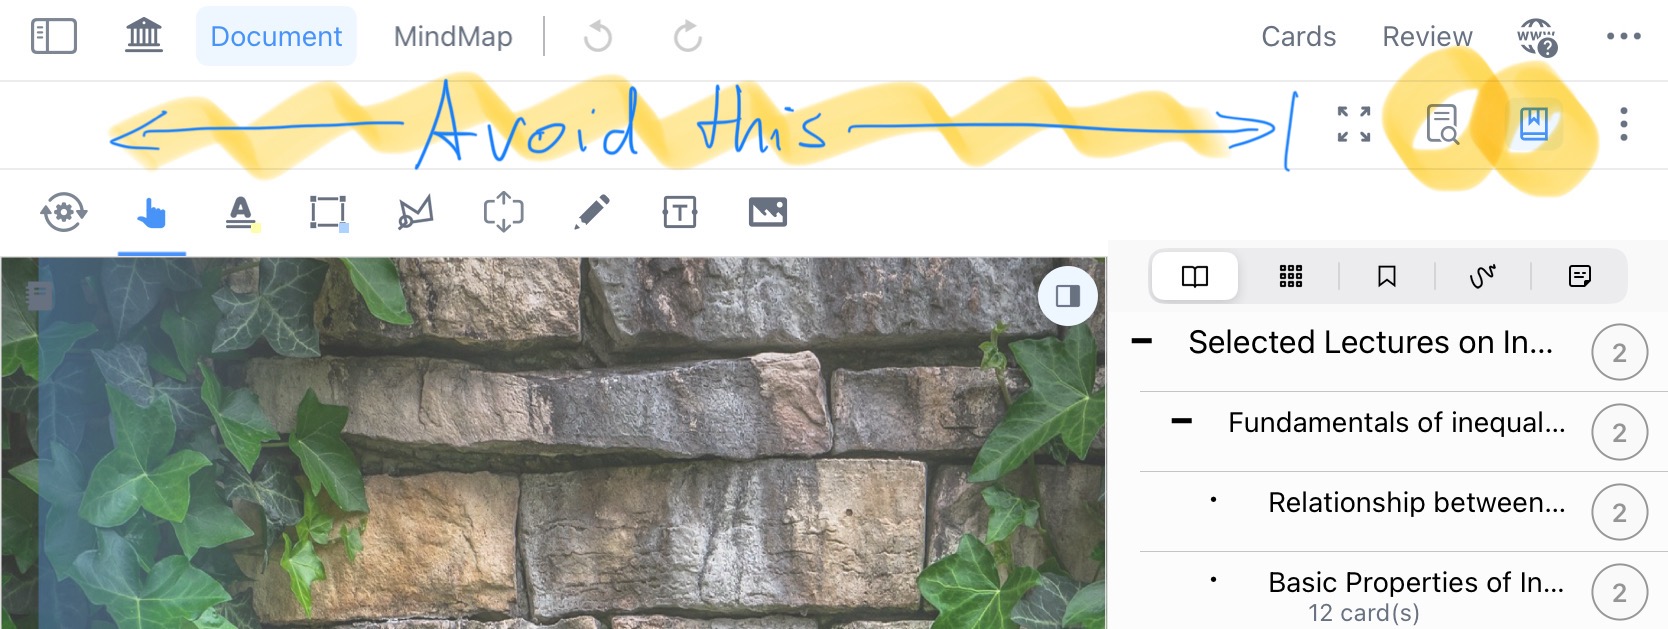Enter fullscreen with the expand arrows icon

pos(1354,124)
